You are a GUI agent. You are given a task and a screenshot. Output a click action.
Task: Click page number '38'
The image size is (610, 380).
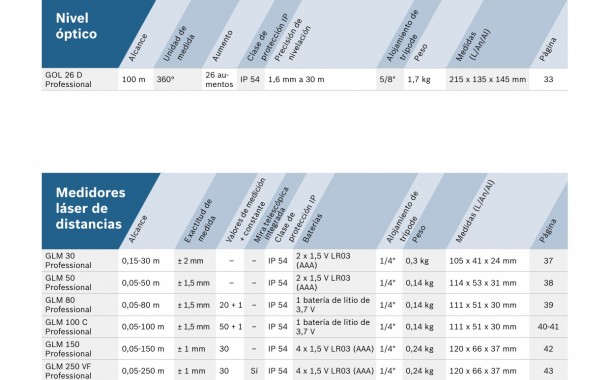click(548, 283)
